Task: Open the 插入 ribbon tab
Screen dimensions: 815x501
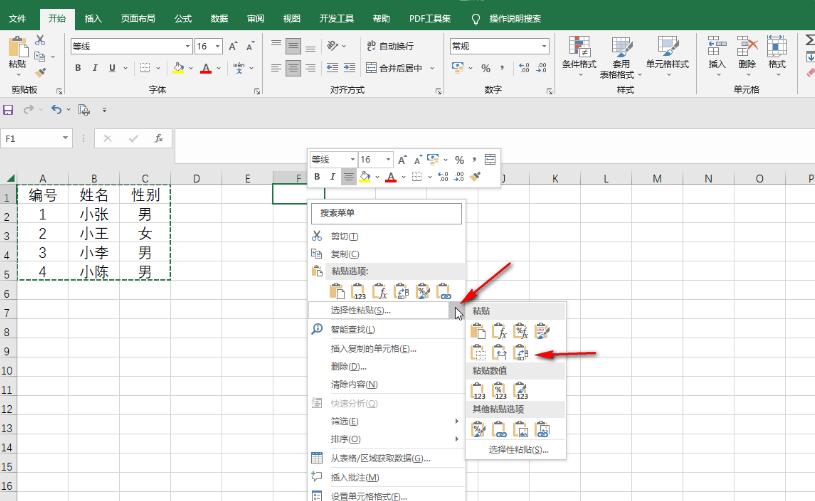Action: (x=93, y=19)
